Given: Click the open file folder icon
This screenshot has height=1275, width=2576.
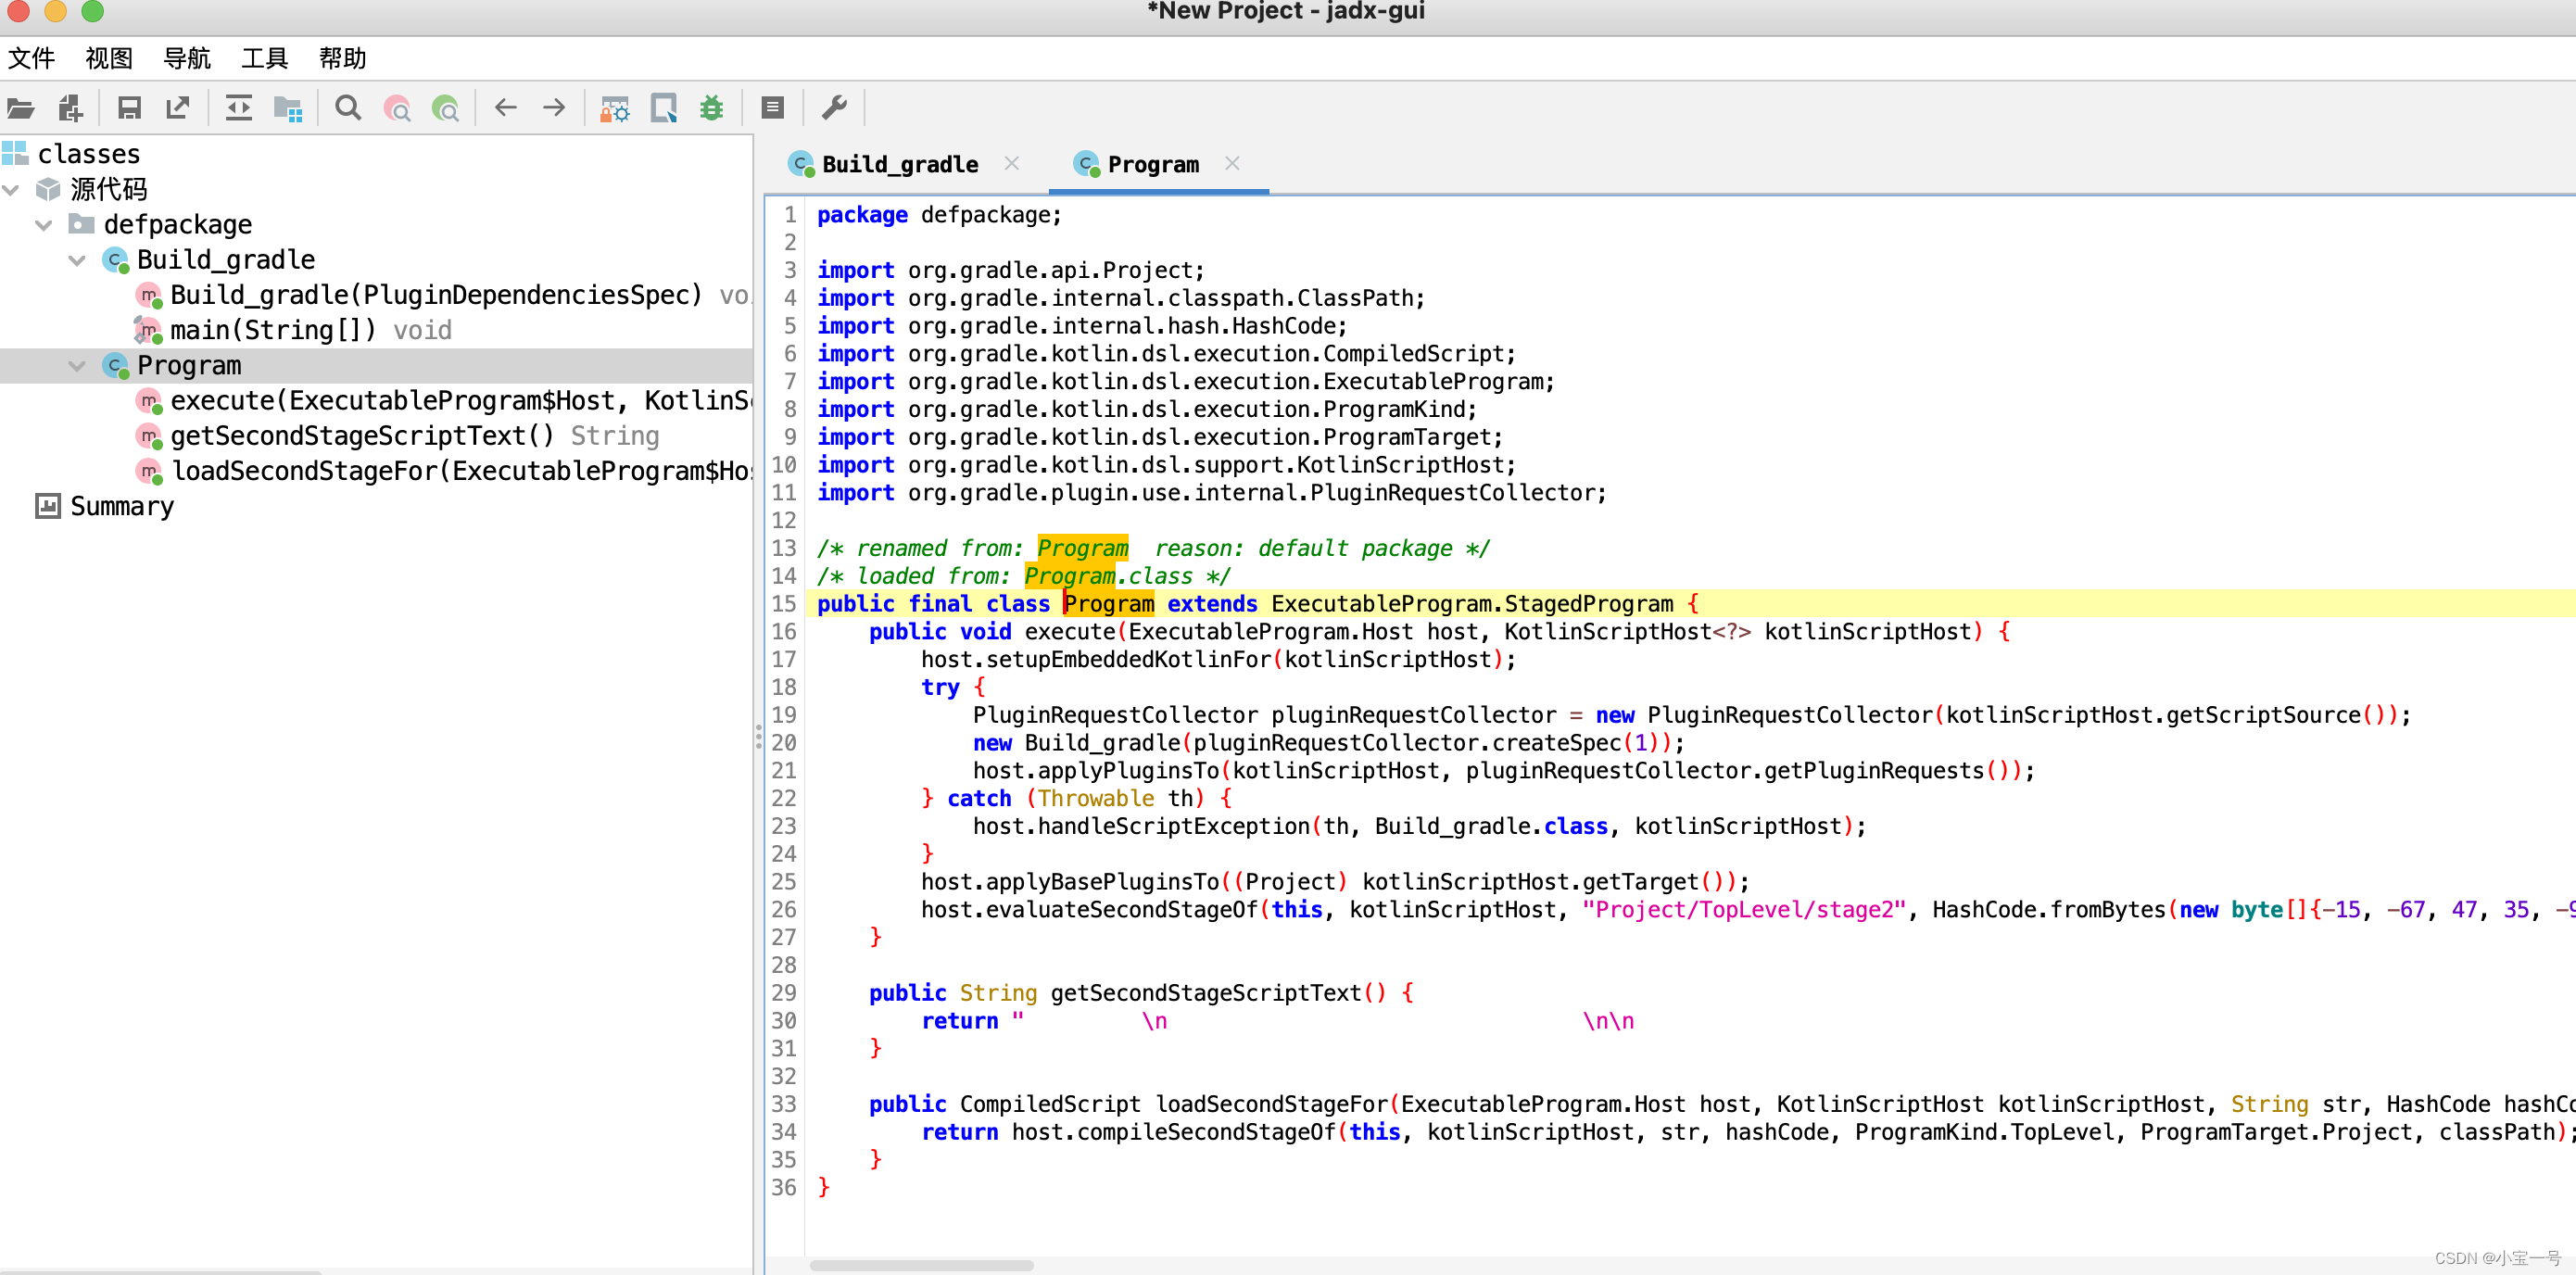Looking at the screenshot, I should [21, 108].
